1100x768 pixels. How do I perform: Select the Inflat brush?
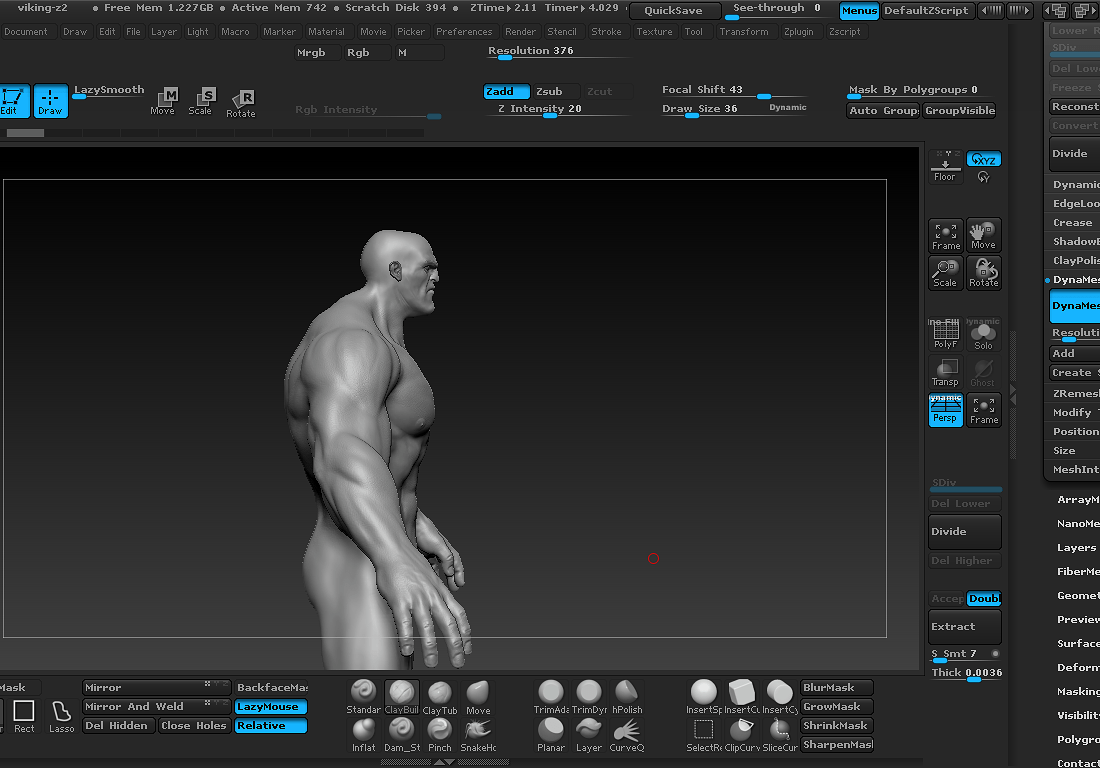point(363,735)
